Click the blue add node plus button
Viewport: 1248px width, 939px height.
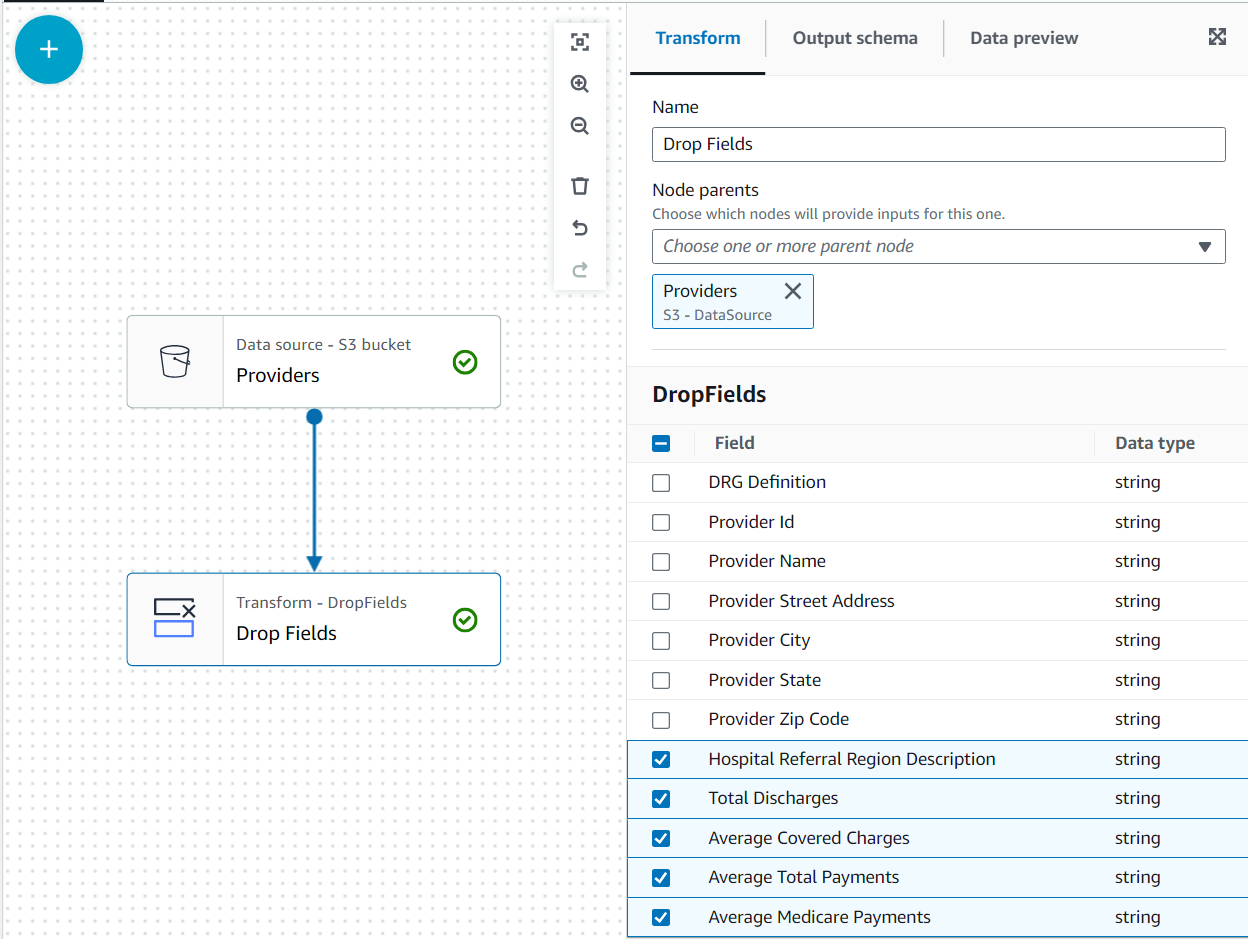[49, 49]
